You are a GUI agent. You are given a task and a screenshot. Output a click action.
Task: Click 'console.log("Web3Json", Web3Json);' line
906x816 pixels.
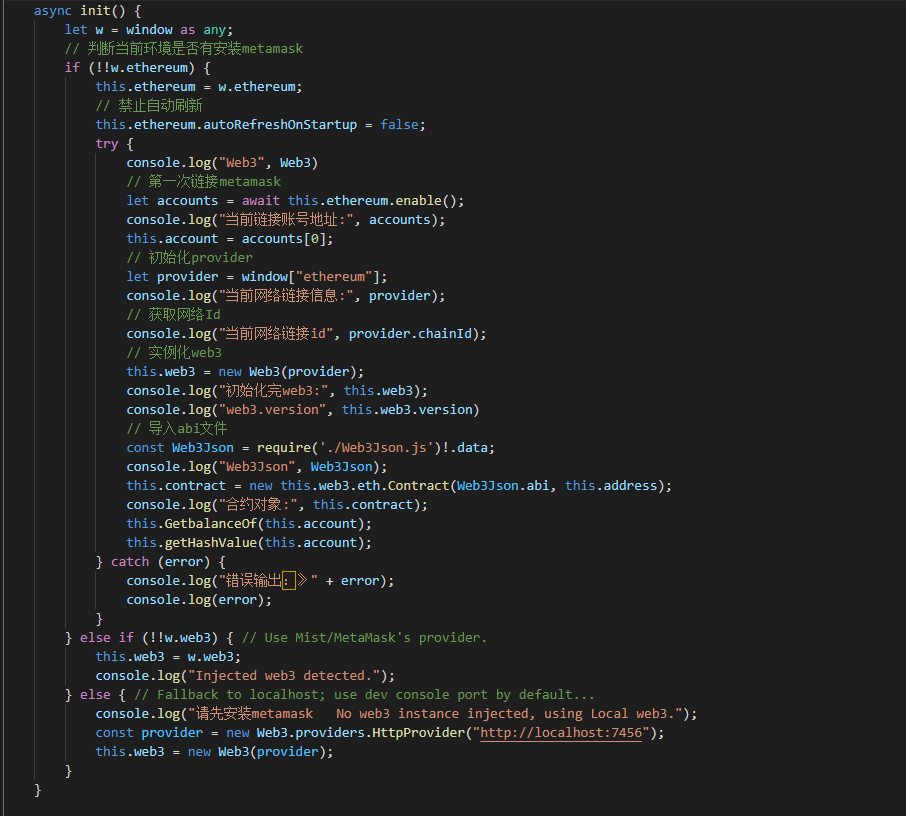257,467
